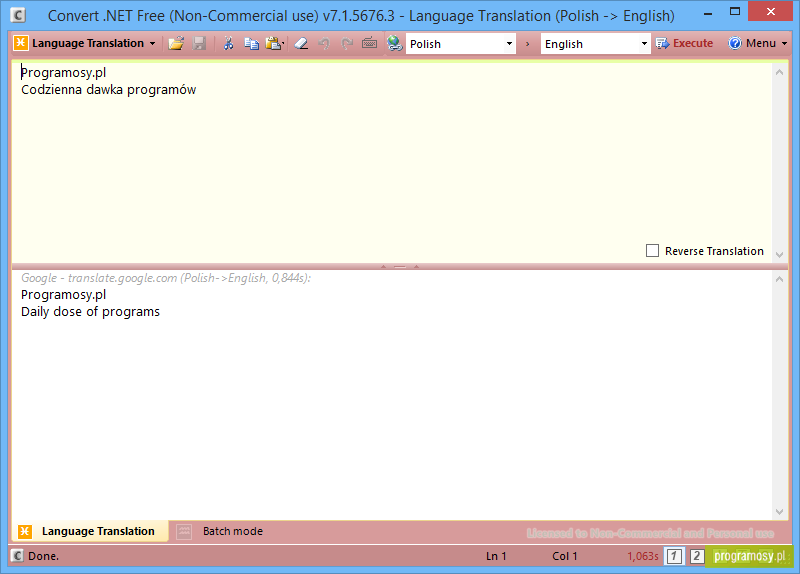Select view 2 in the status bar
This screenshot has width=800, height=574.
[696, 556]
